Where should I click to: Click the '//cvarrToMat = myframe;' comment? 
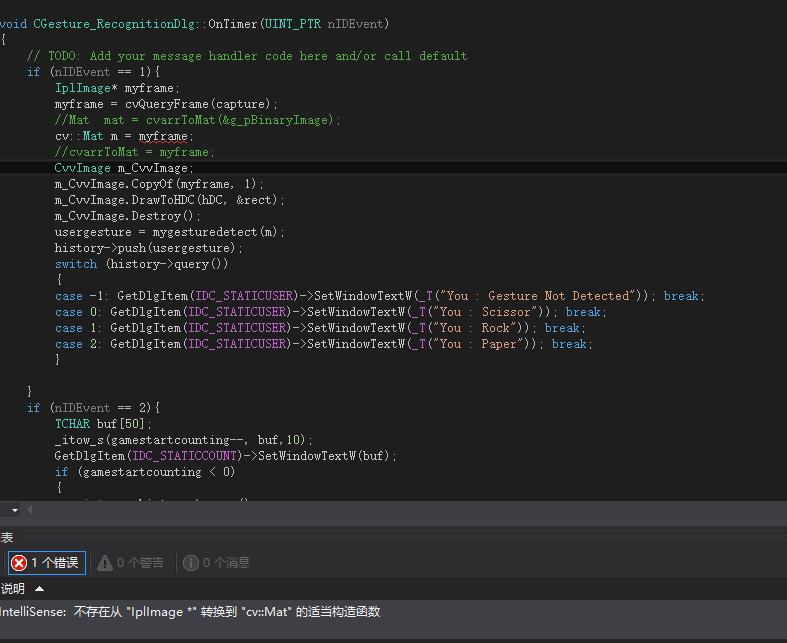[x=135, y=152]
